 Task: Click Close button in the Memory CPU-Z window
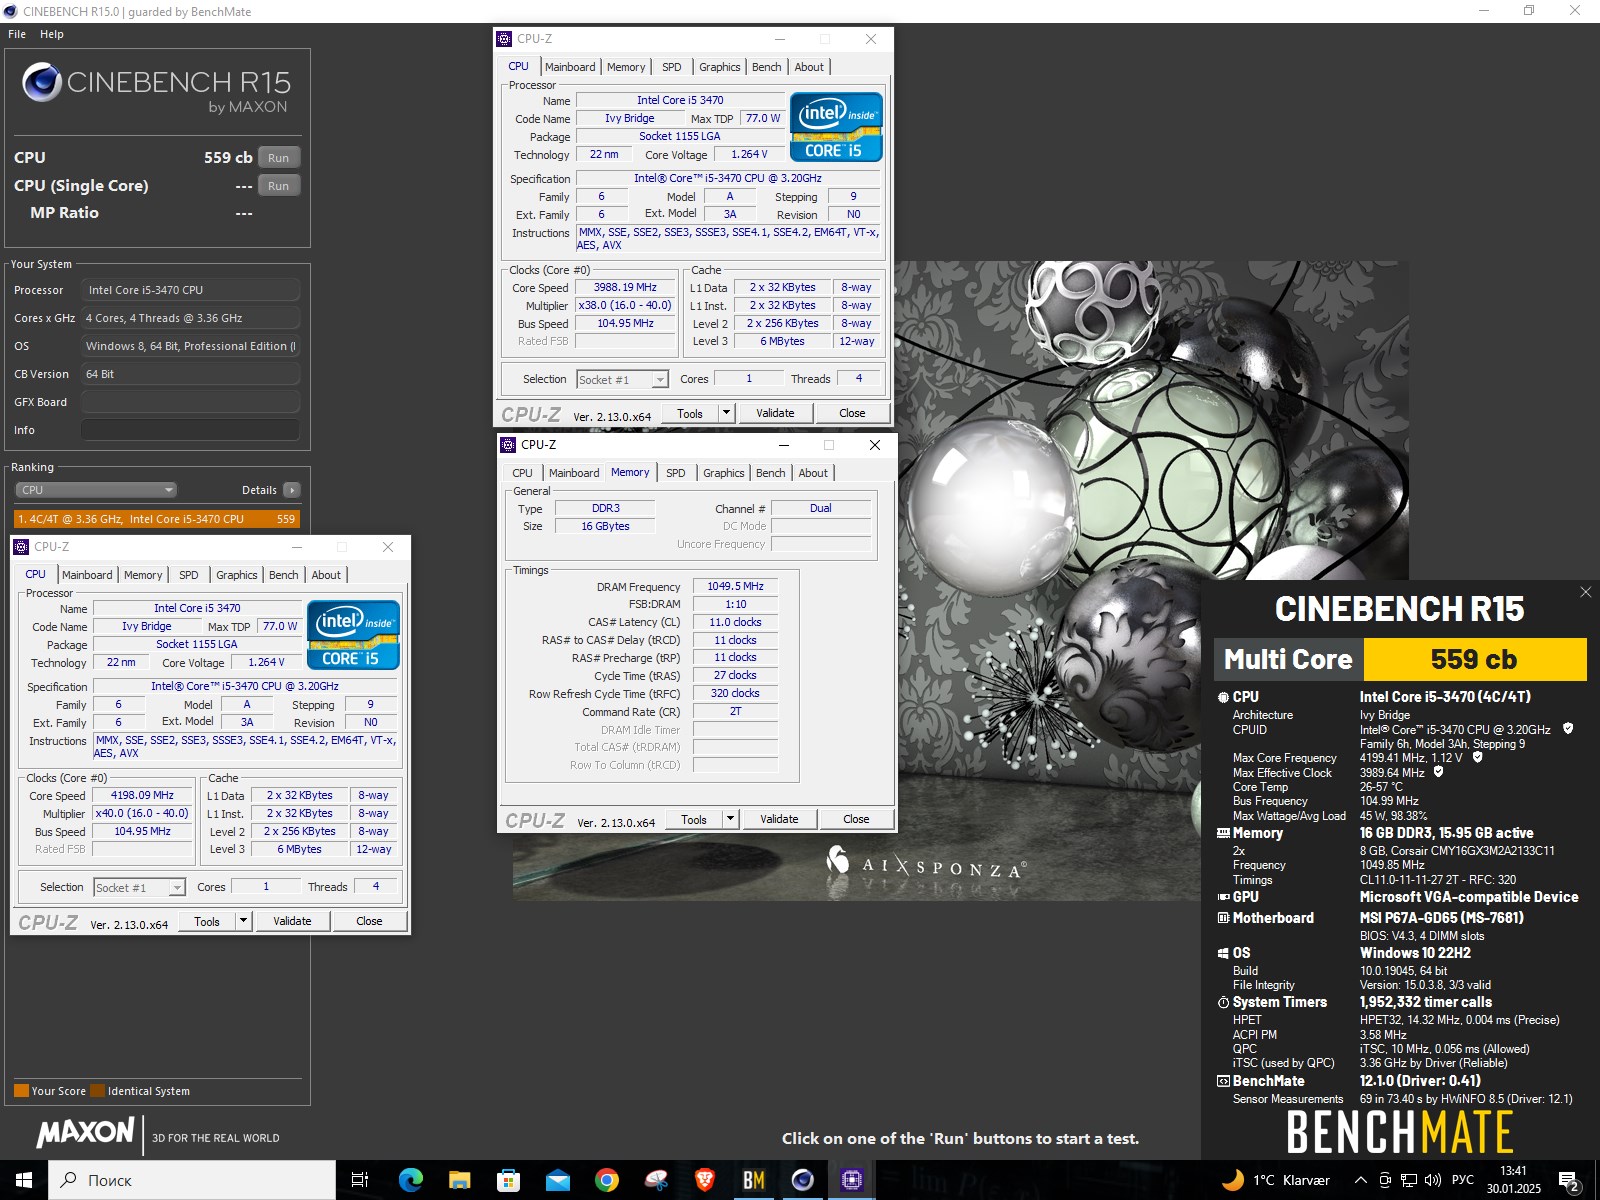coord(856,819)
